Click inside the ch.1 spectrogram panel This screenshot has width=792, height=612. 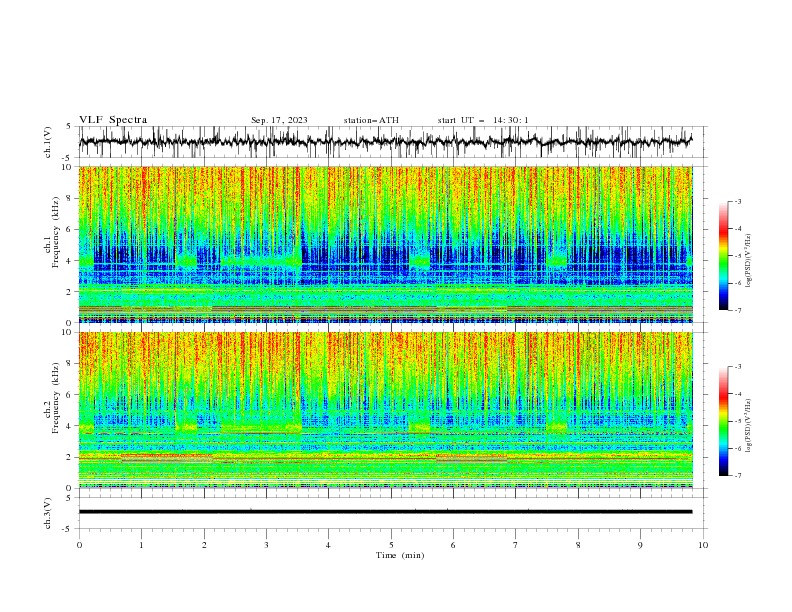(386, 244)
